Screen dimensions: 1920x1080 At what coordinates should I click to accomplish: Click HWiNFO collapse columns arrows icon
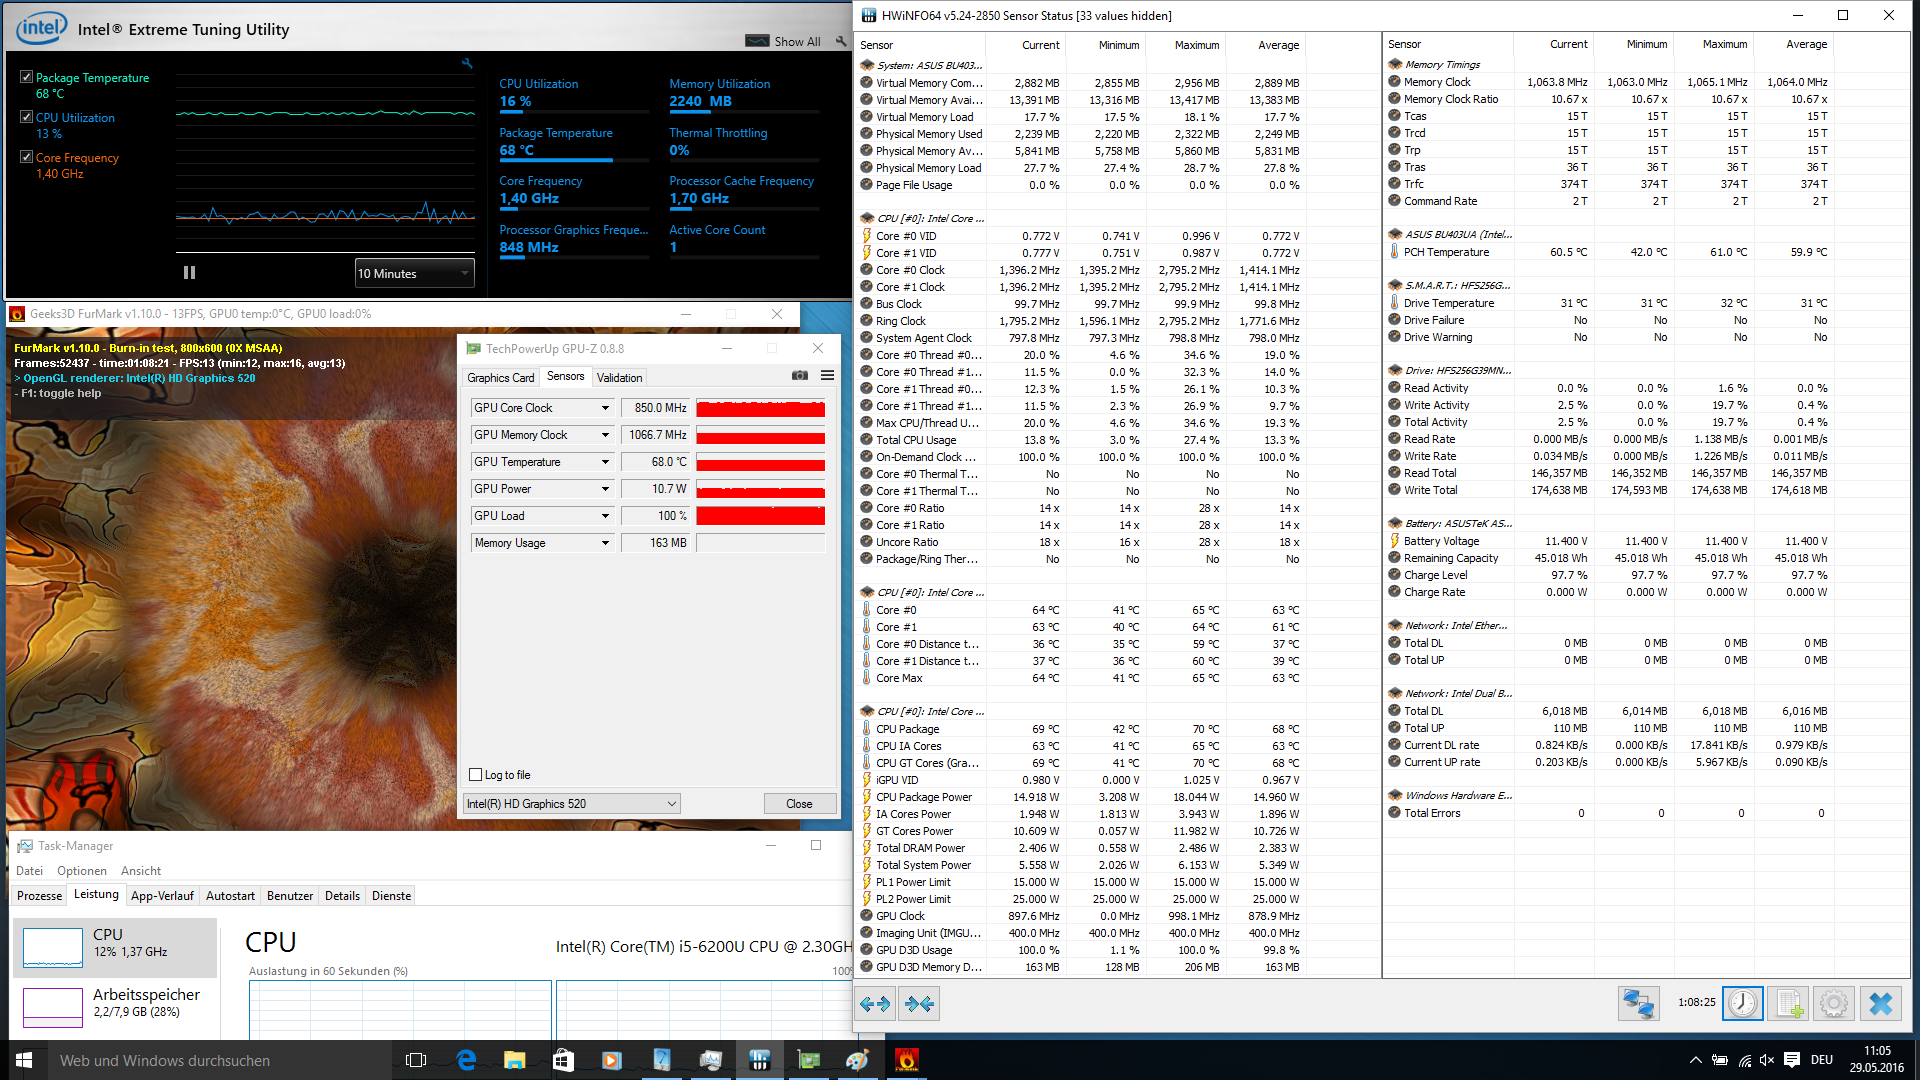coord(919,1004)
